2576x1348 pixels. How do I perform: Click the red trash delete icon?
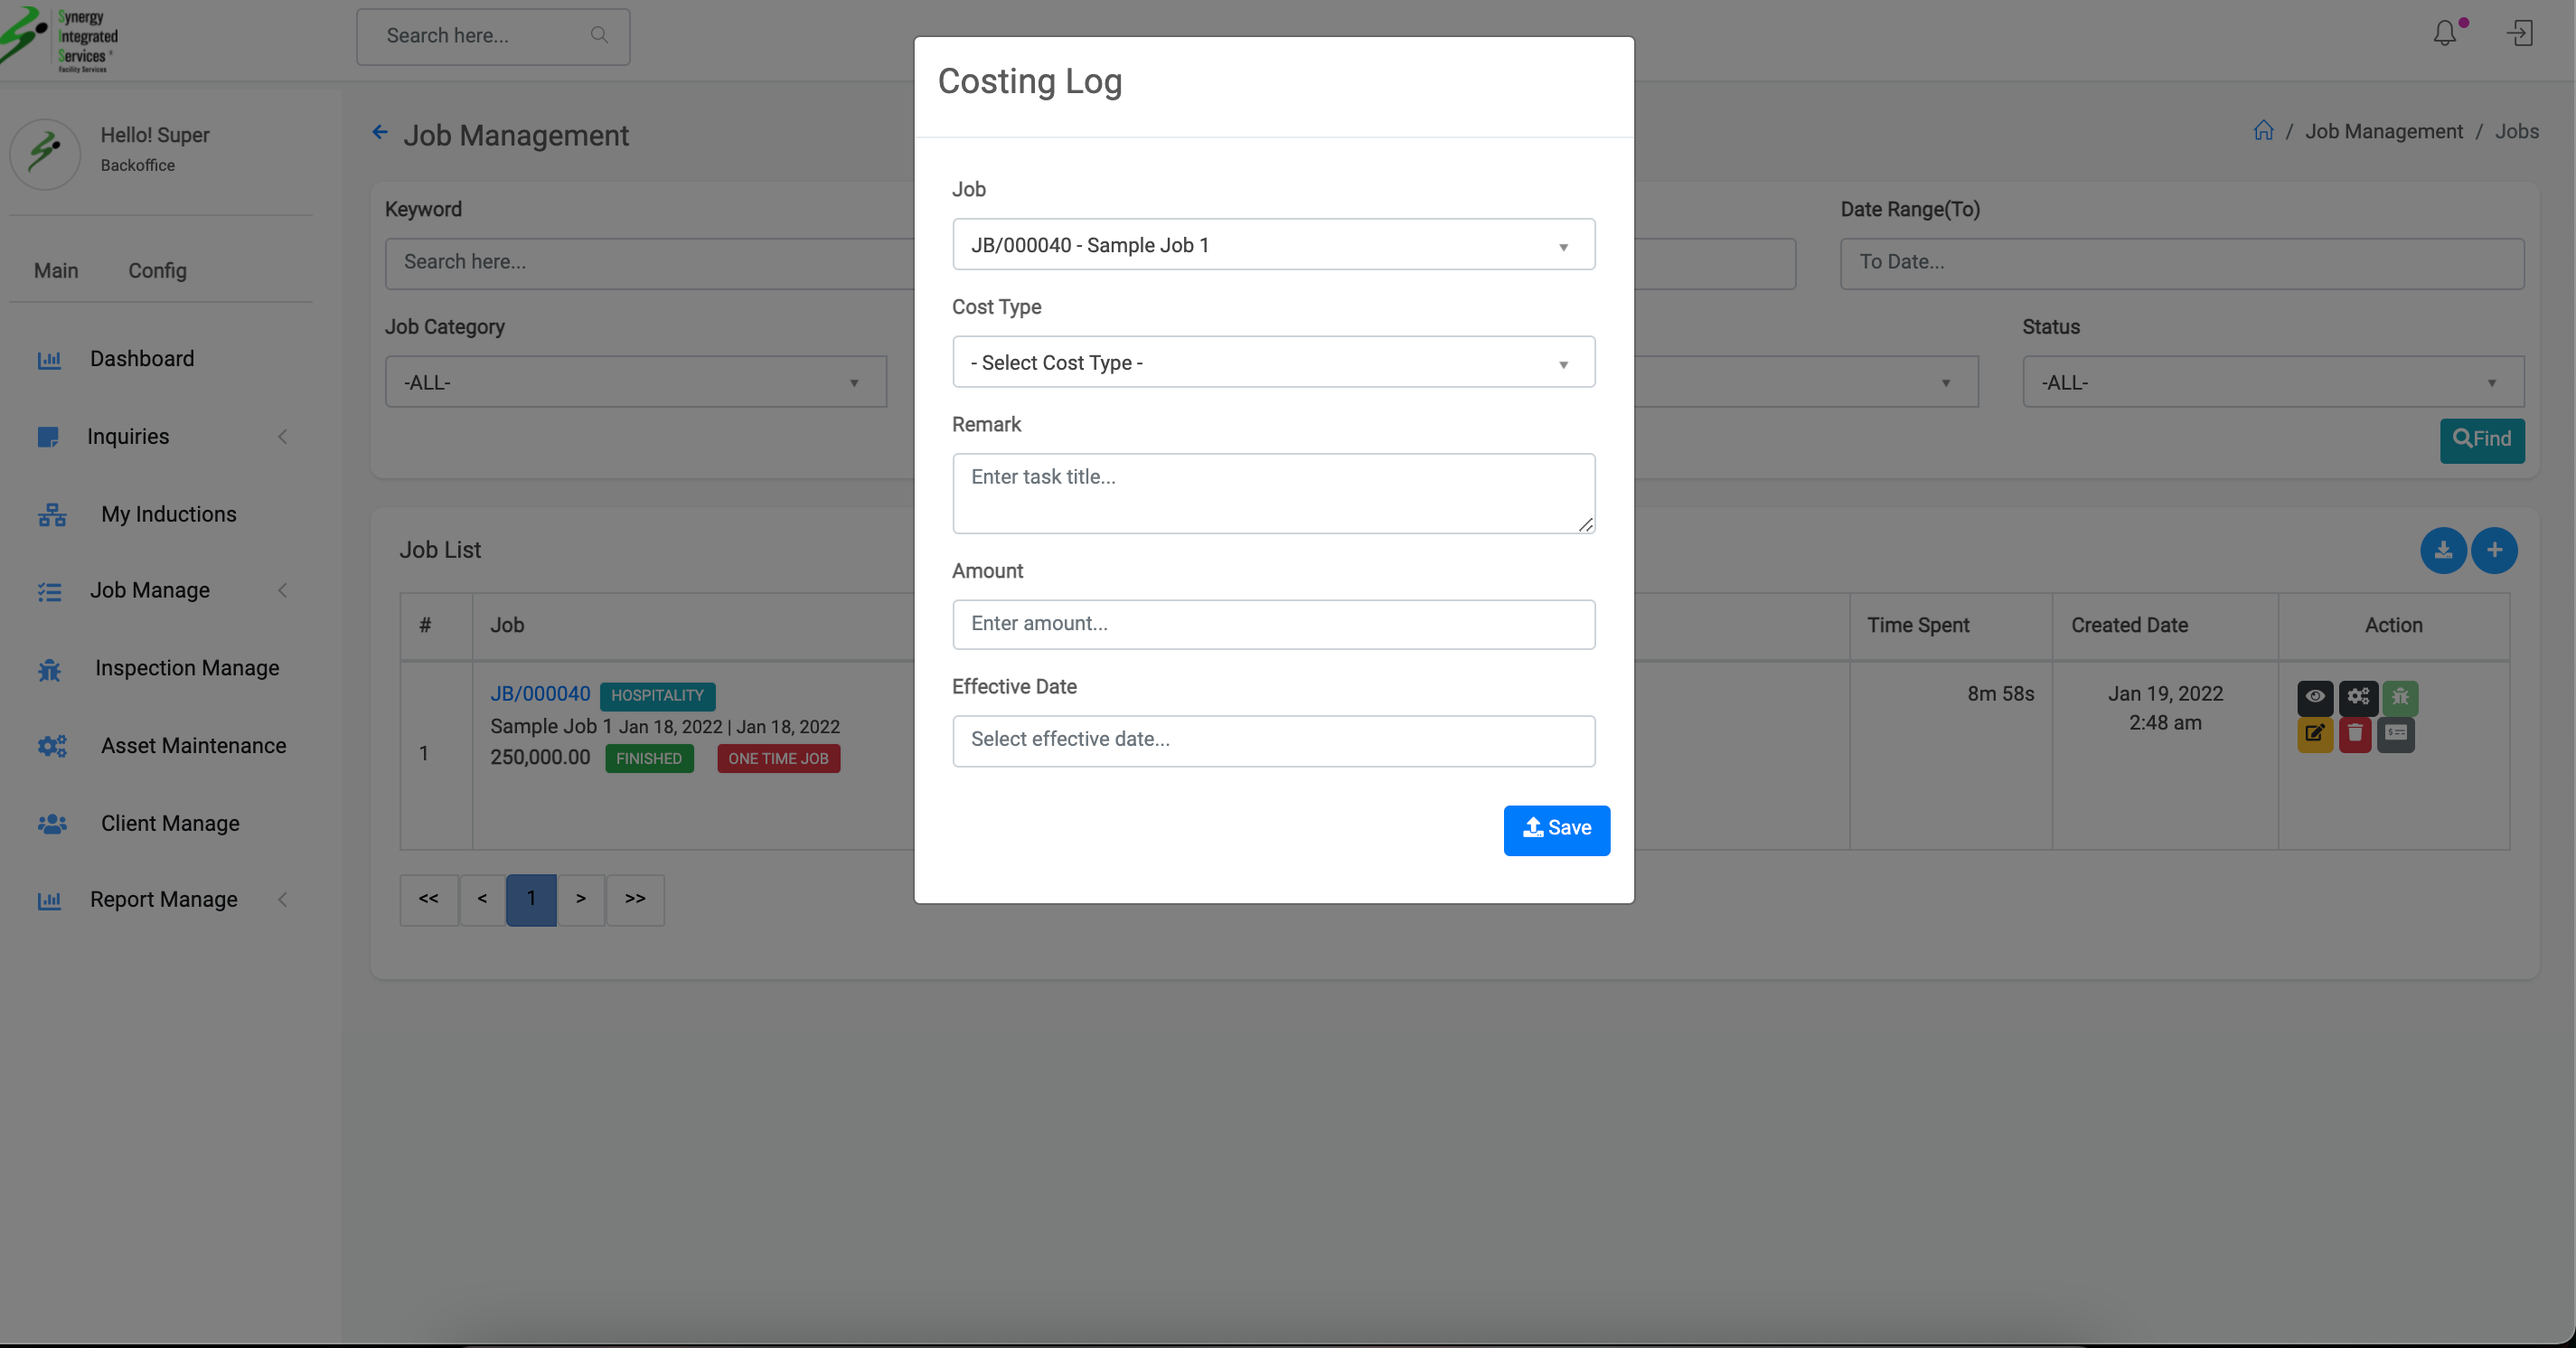coord(2355,734)
